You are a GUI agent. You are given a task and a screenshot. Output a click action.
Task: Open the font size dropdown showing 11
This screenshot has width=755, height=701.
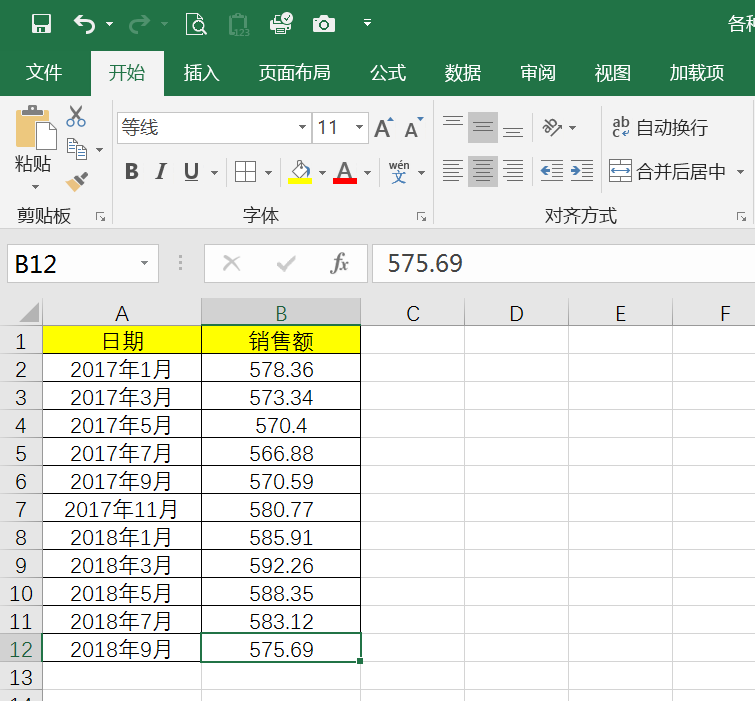359,128
